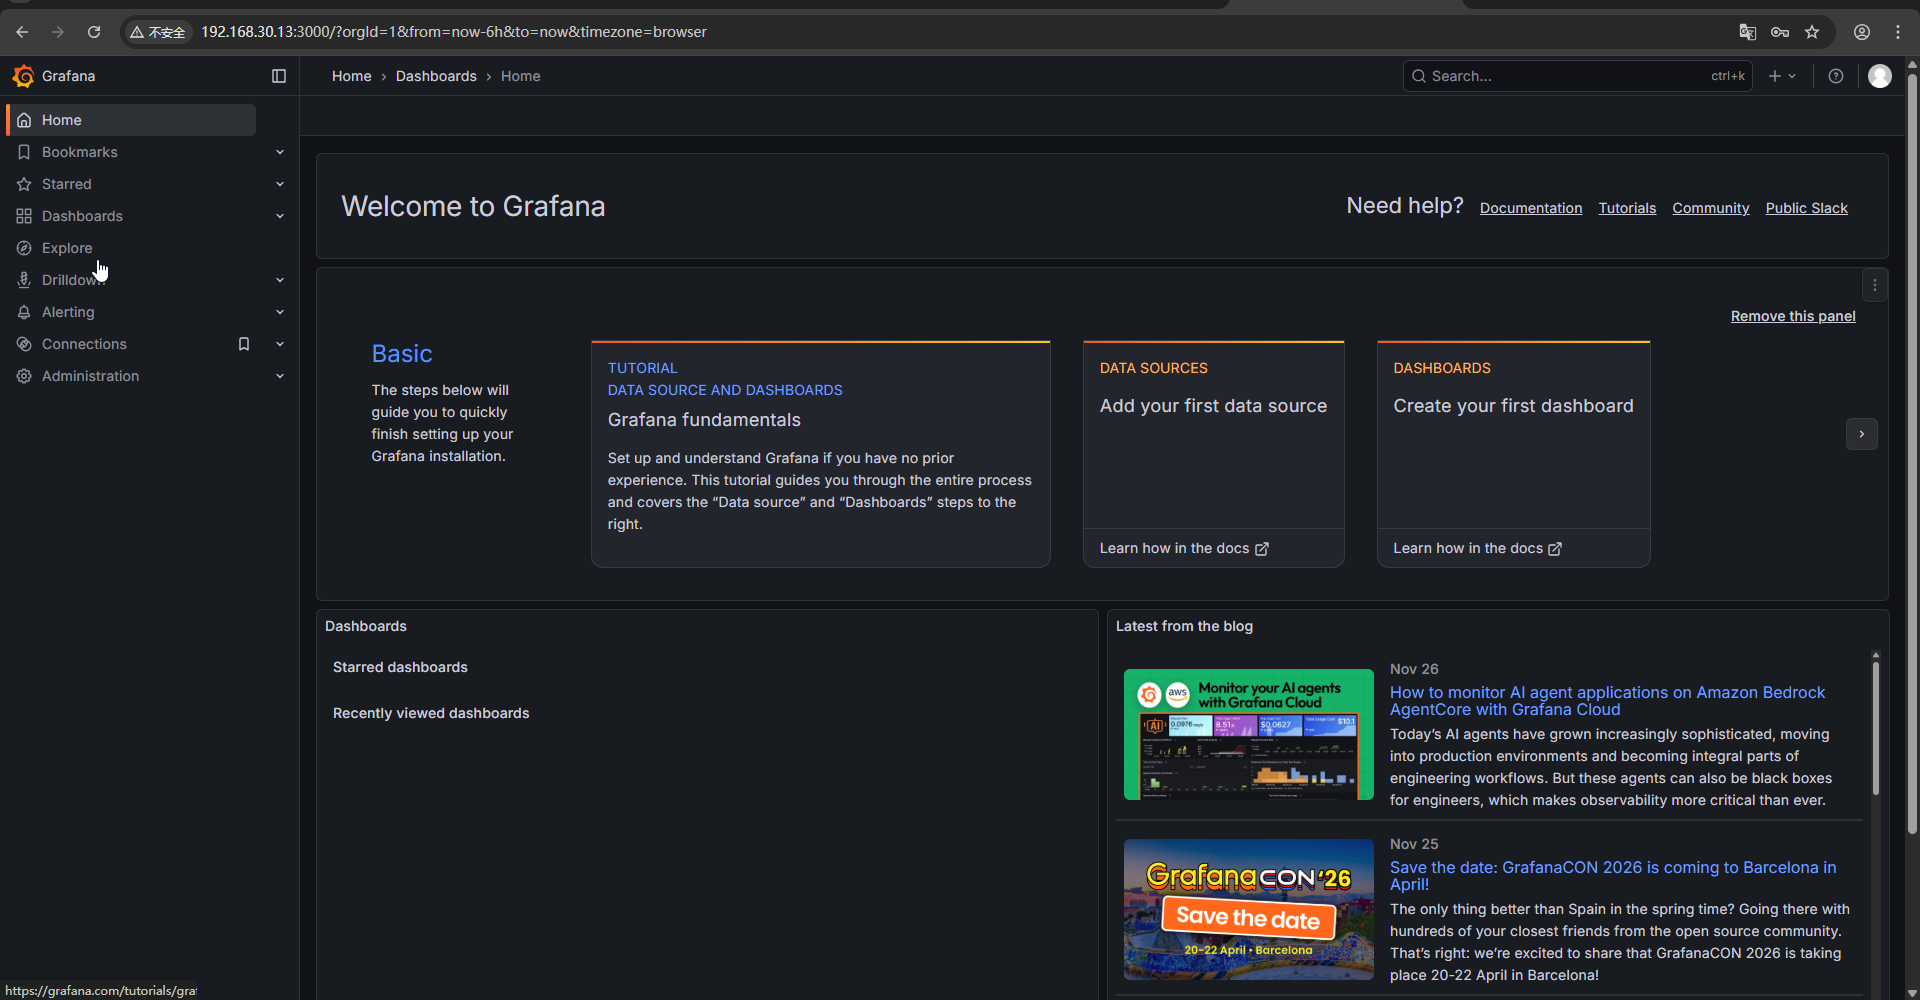Image resolution: width=1920 pixels, height=1000 pixels.
Task: Open the plus New dropdown
Action: coord(1782,76)
